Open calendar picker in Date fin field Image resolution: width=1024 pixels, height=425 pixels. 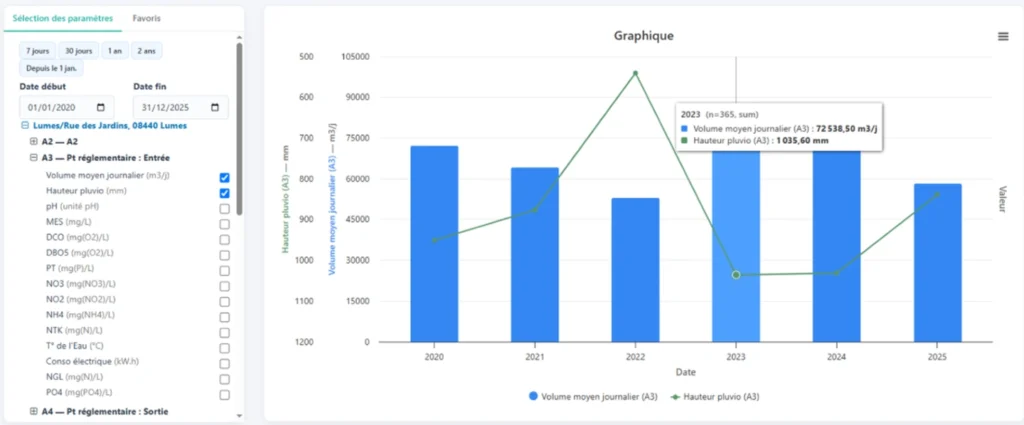(215, 108)
